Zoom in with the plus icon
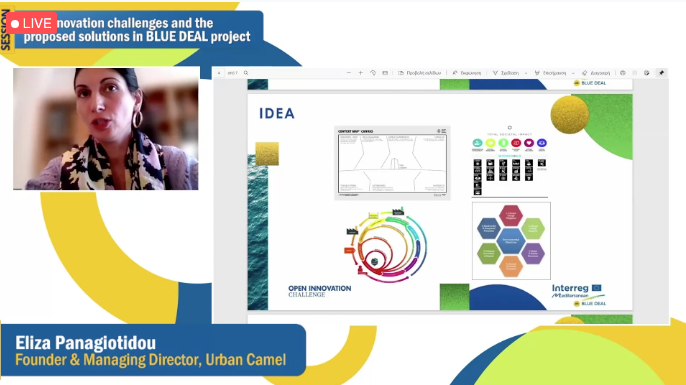The height and width of the screenshot is (385, 686). (360, 73)
